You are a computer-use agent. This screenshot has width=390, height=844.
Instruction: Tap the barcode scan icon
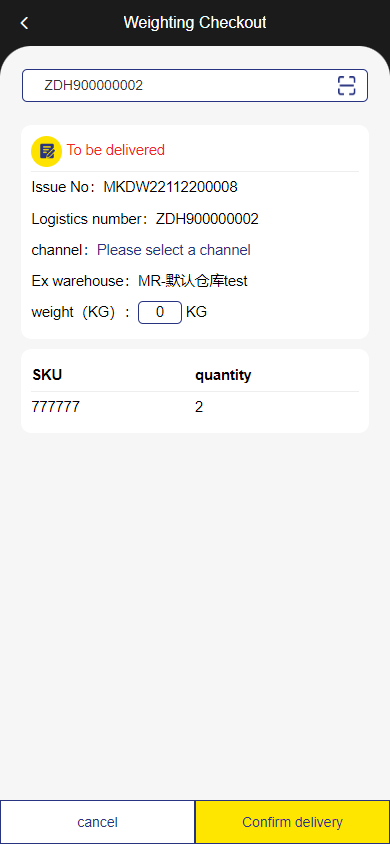point(346,86)
